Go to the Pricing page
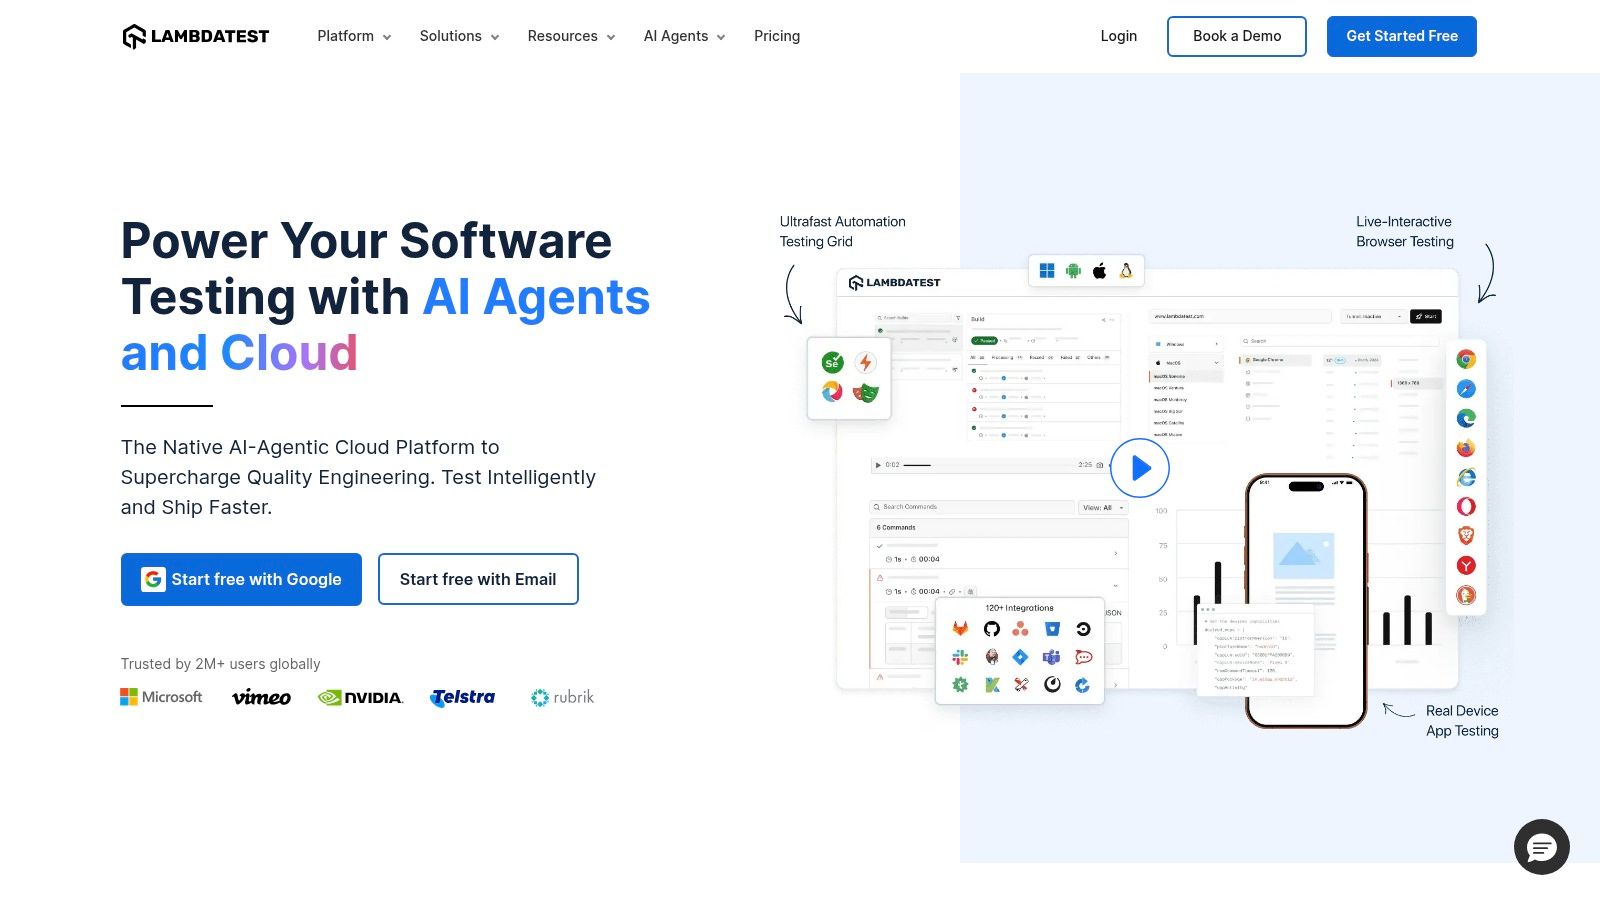 click(777, 36)
